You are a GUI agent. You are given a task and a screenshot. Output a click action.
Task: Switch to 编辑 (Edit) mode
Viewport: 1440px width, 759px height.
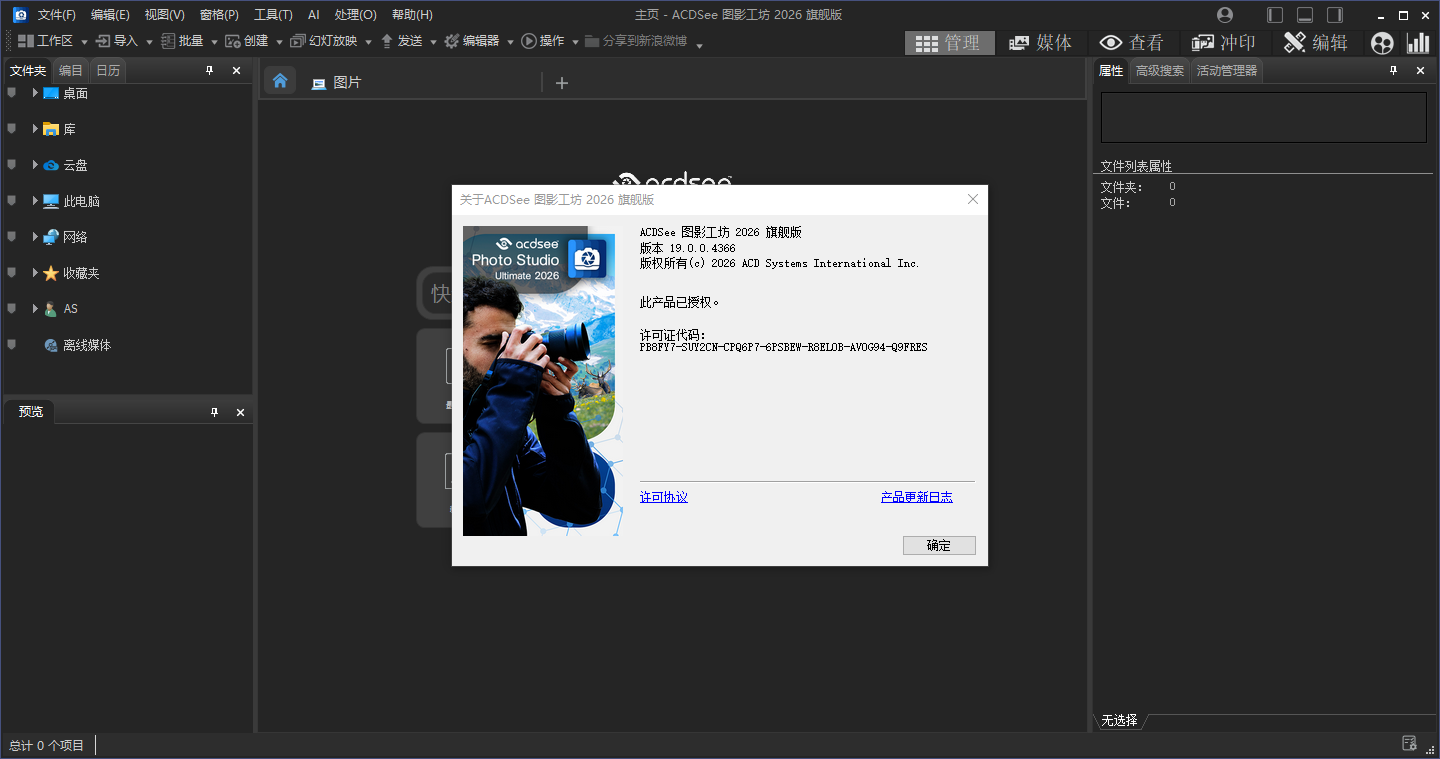(1316, 42)
